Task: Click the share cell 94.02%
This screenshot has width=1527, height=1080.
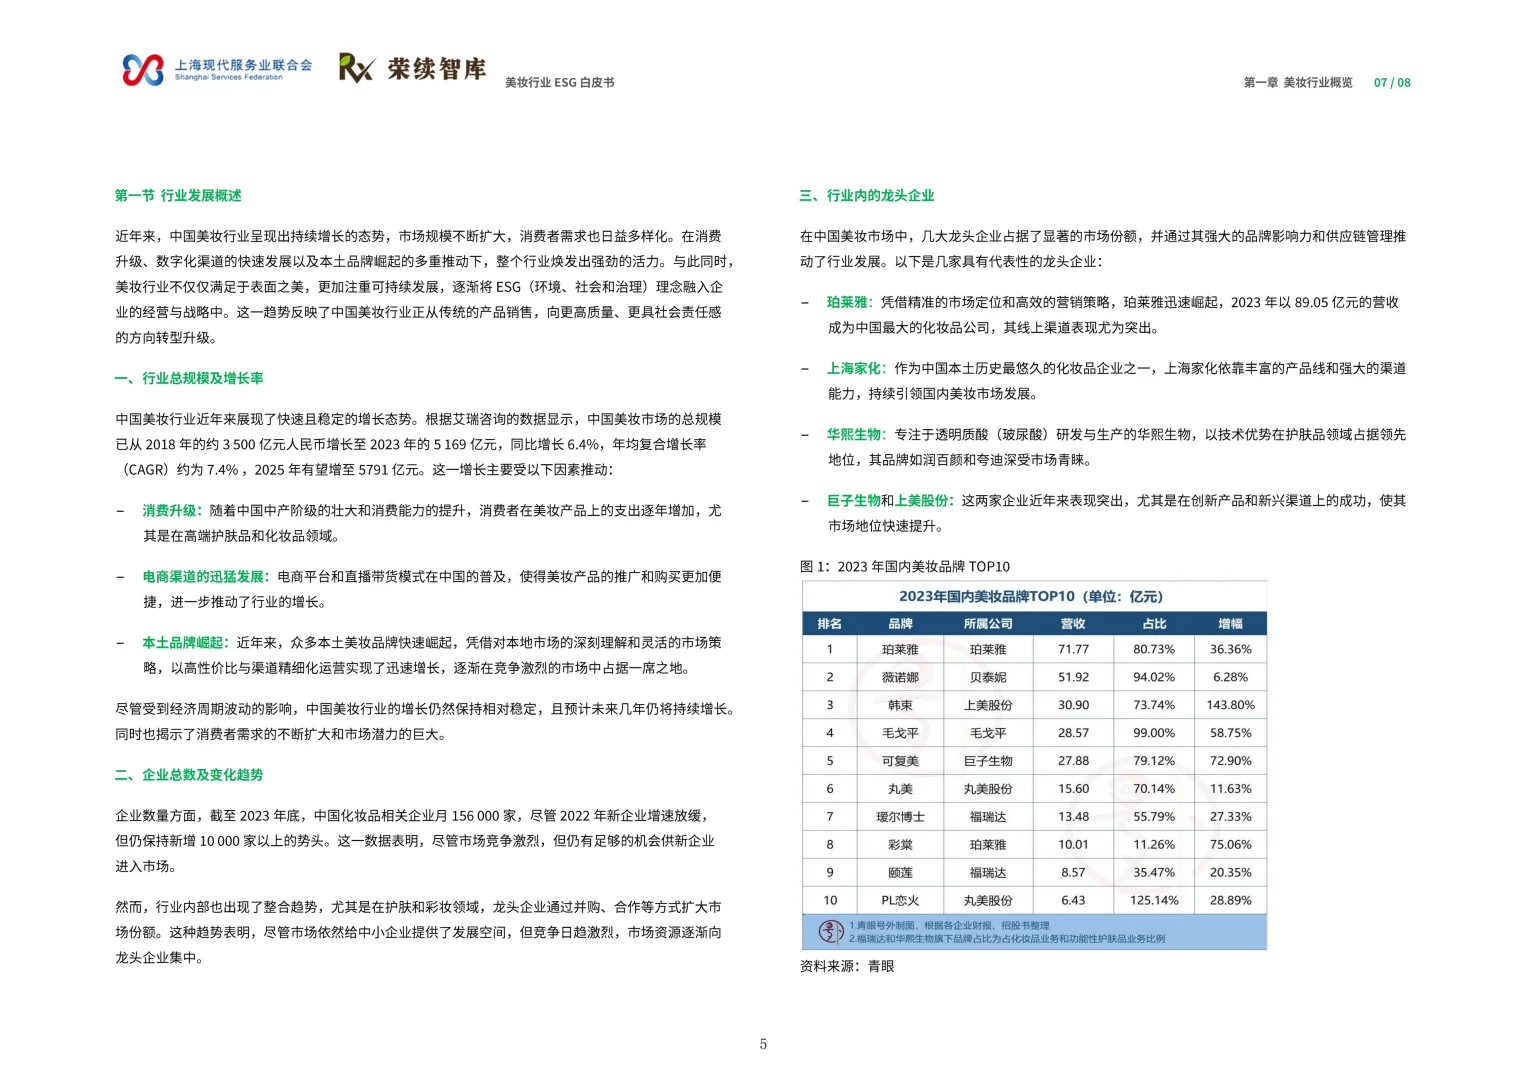Action: point(1154,678)
